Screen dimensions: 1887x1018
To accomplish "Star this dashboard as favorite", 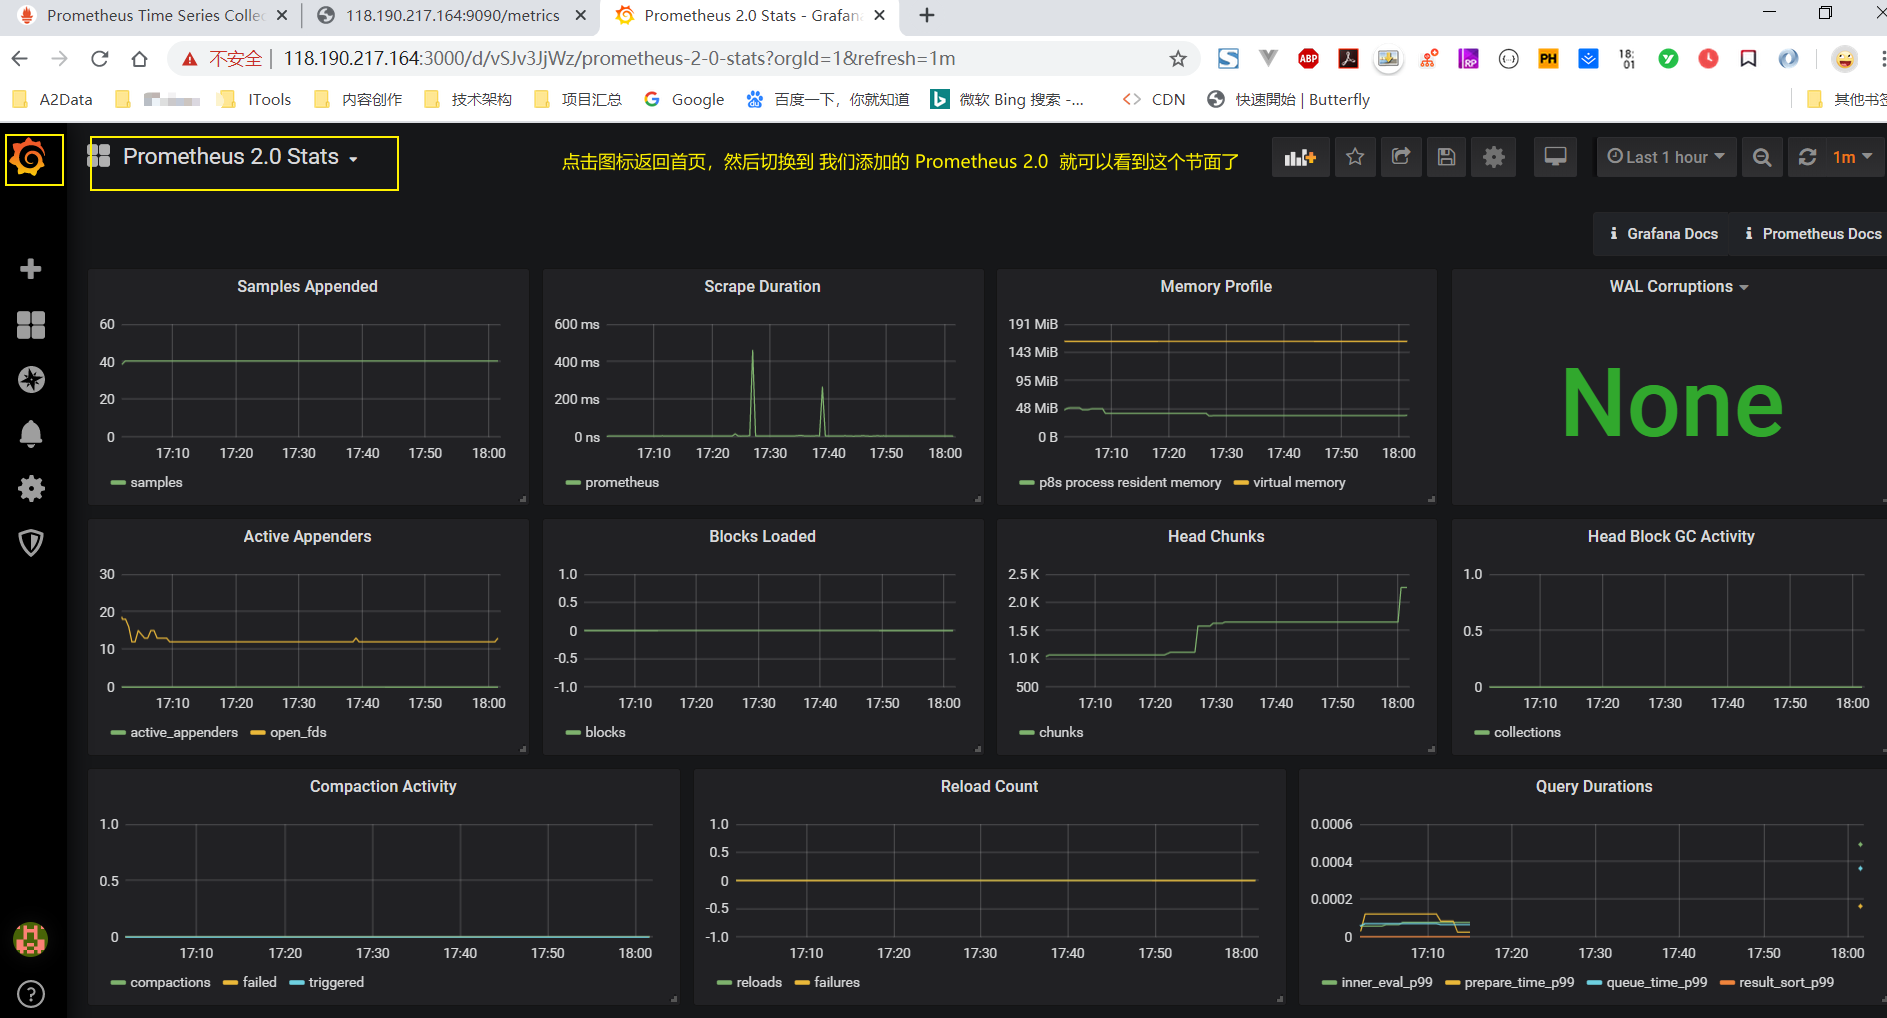I will click(x=1354, y=157).
